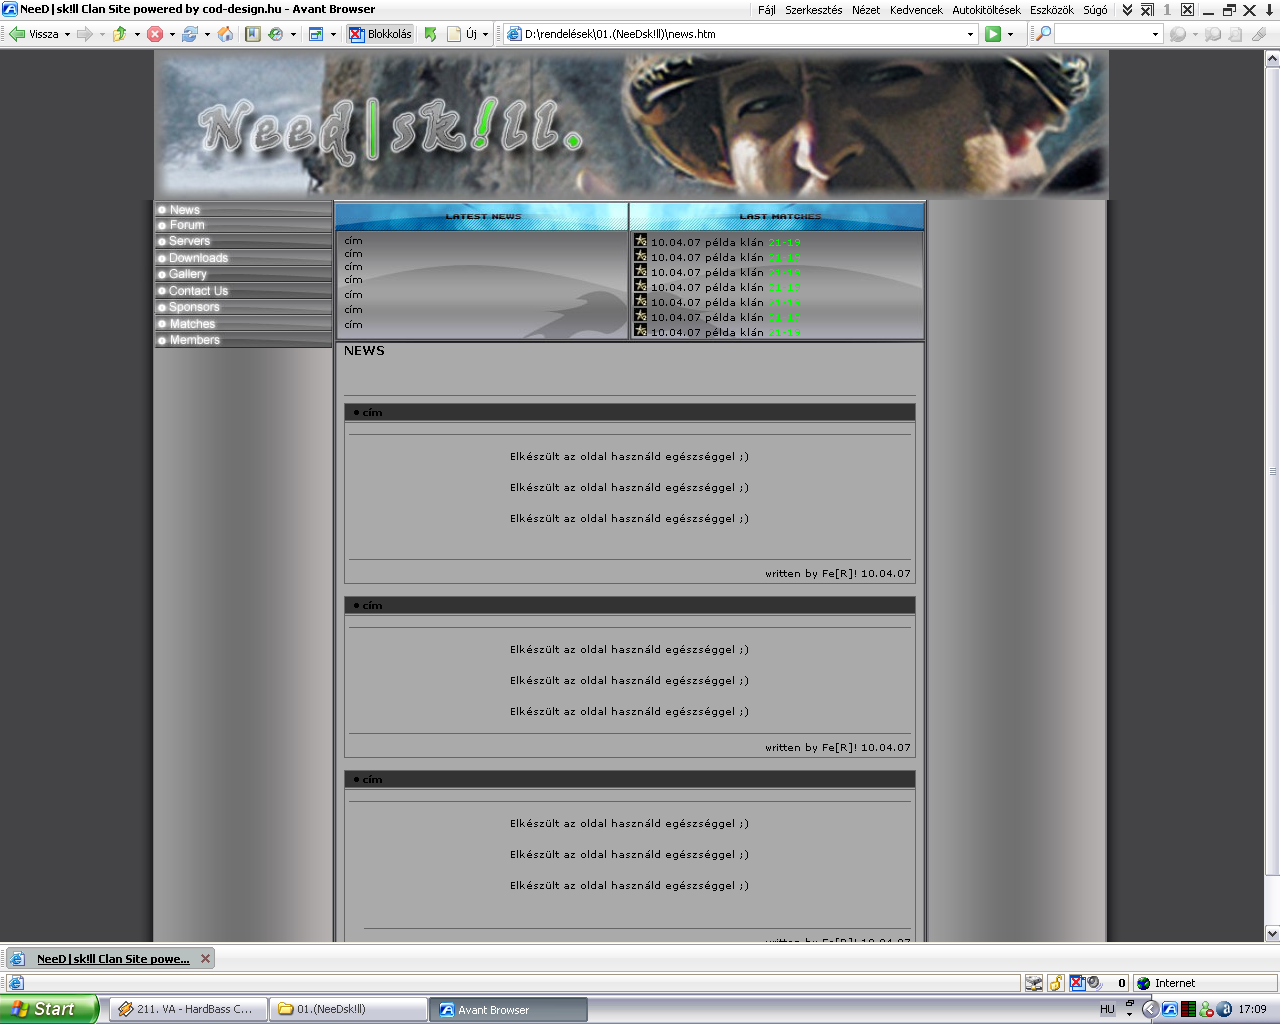Open dropdown next to full screen icon

(333, 34)
